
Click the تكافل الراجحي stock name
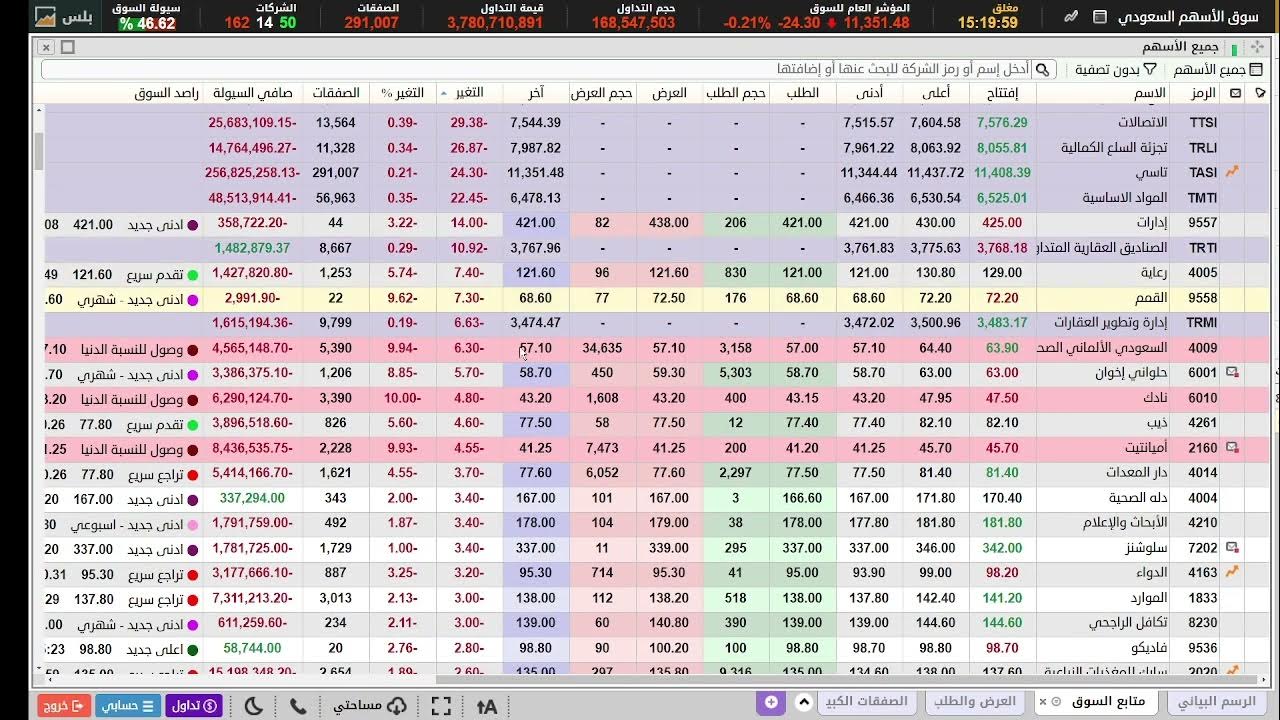coord(1126,623)
